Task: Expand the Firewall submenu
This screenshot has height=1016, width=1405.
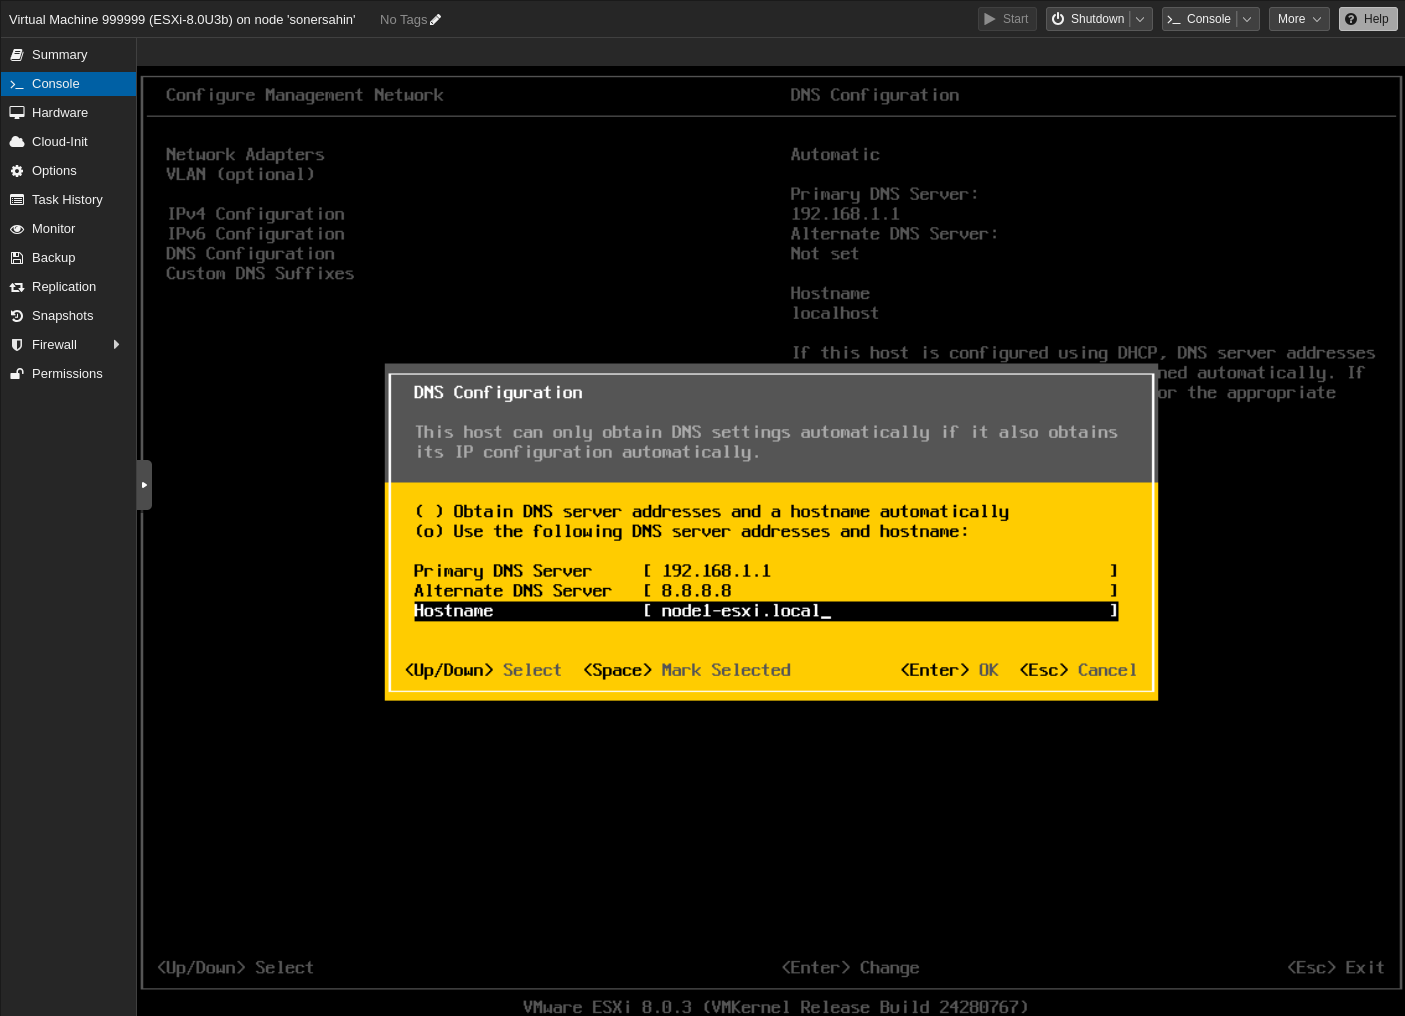Action: pos(116,344)
